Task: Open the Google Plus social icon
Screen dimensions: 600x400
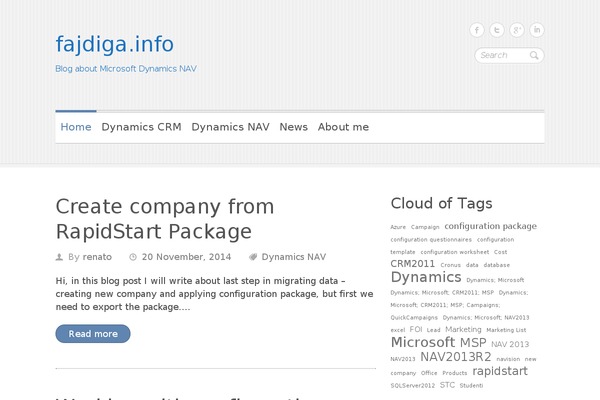Action: 517,30
